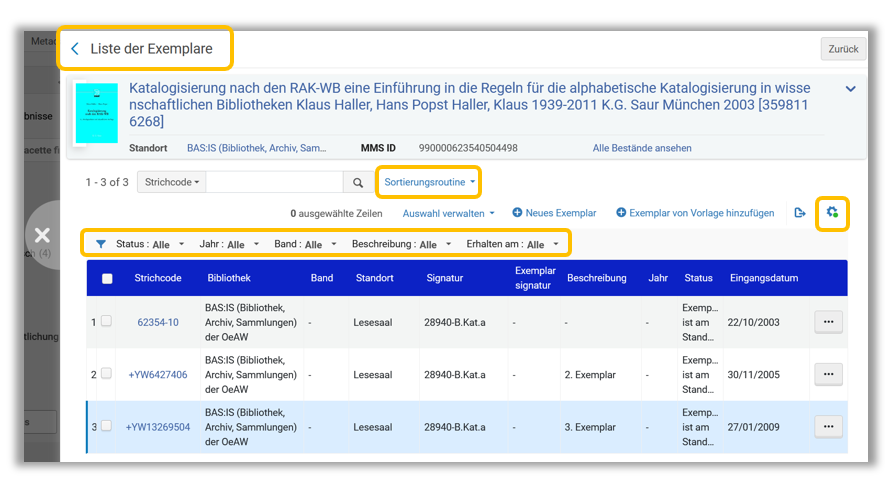Toggle select-all checkbox in table header
The height and width of the screenshot is (485, 894).
point(107,279)
